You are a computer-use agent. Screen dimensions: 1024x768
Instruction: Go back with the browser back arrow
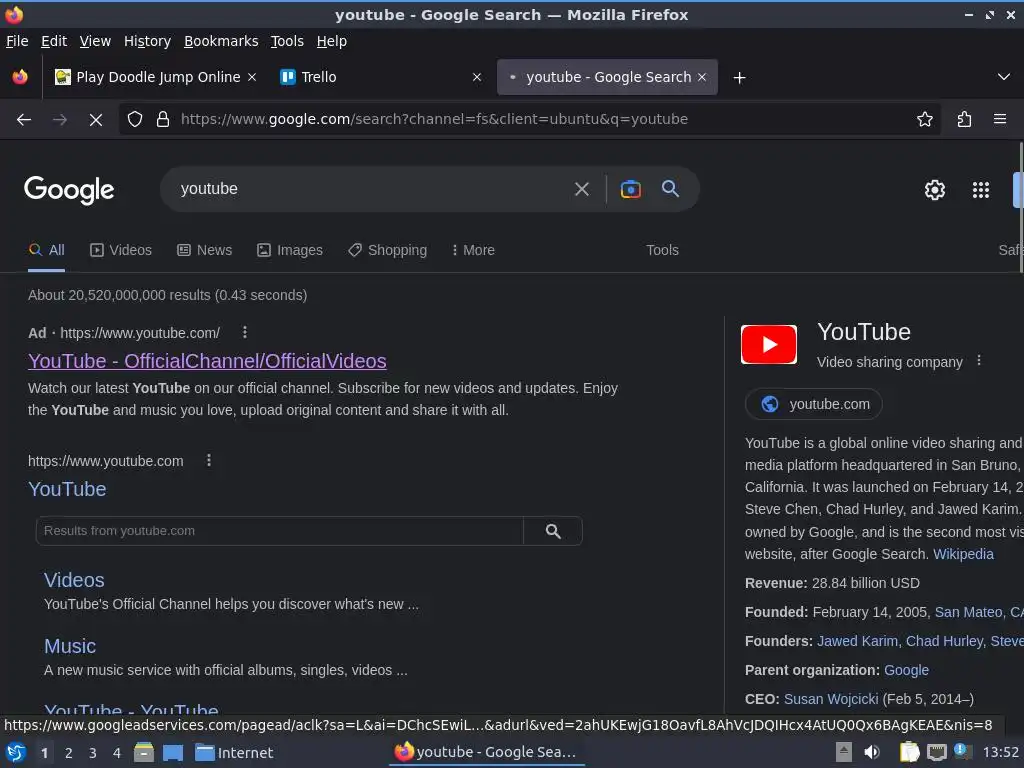(x=24, y=120)
